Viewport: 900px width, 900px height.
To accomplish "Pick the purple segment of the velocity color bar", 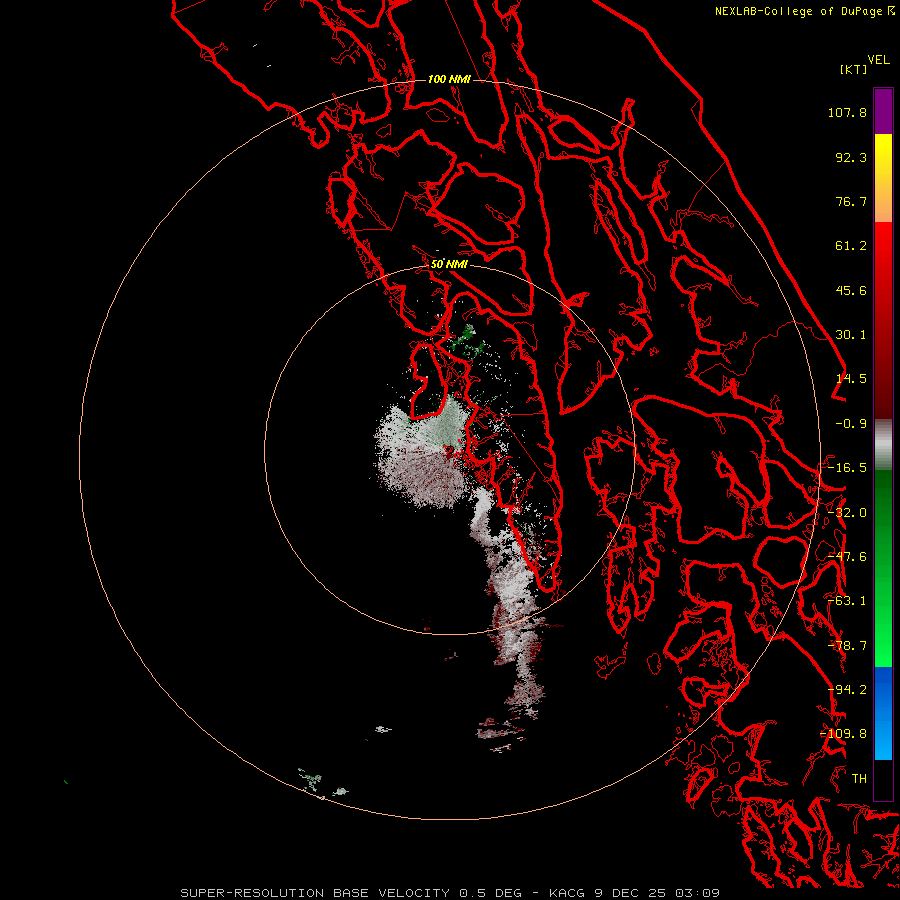I will pos(883,111).
